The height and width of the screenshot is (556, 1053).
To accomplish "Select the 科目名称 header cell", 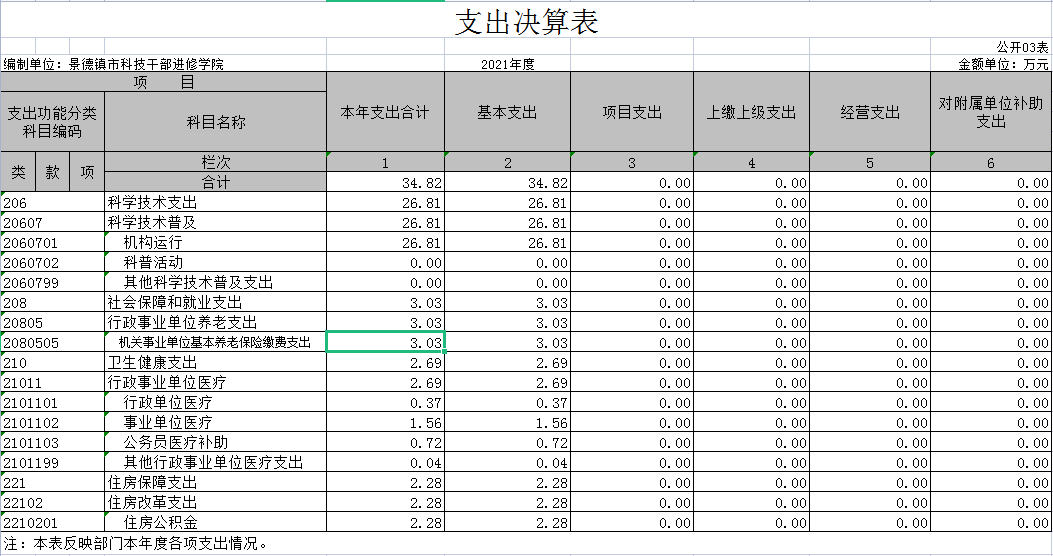I will click(x=215, y=122).
